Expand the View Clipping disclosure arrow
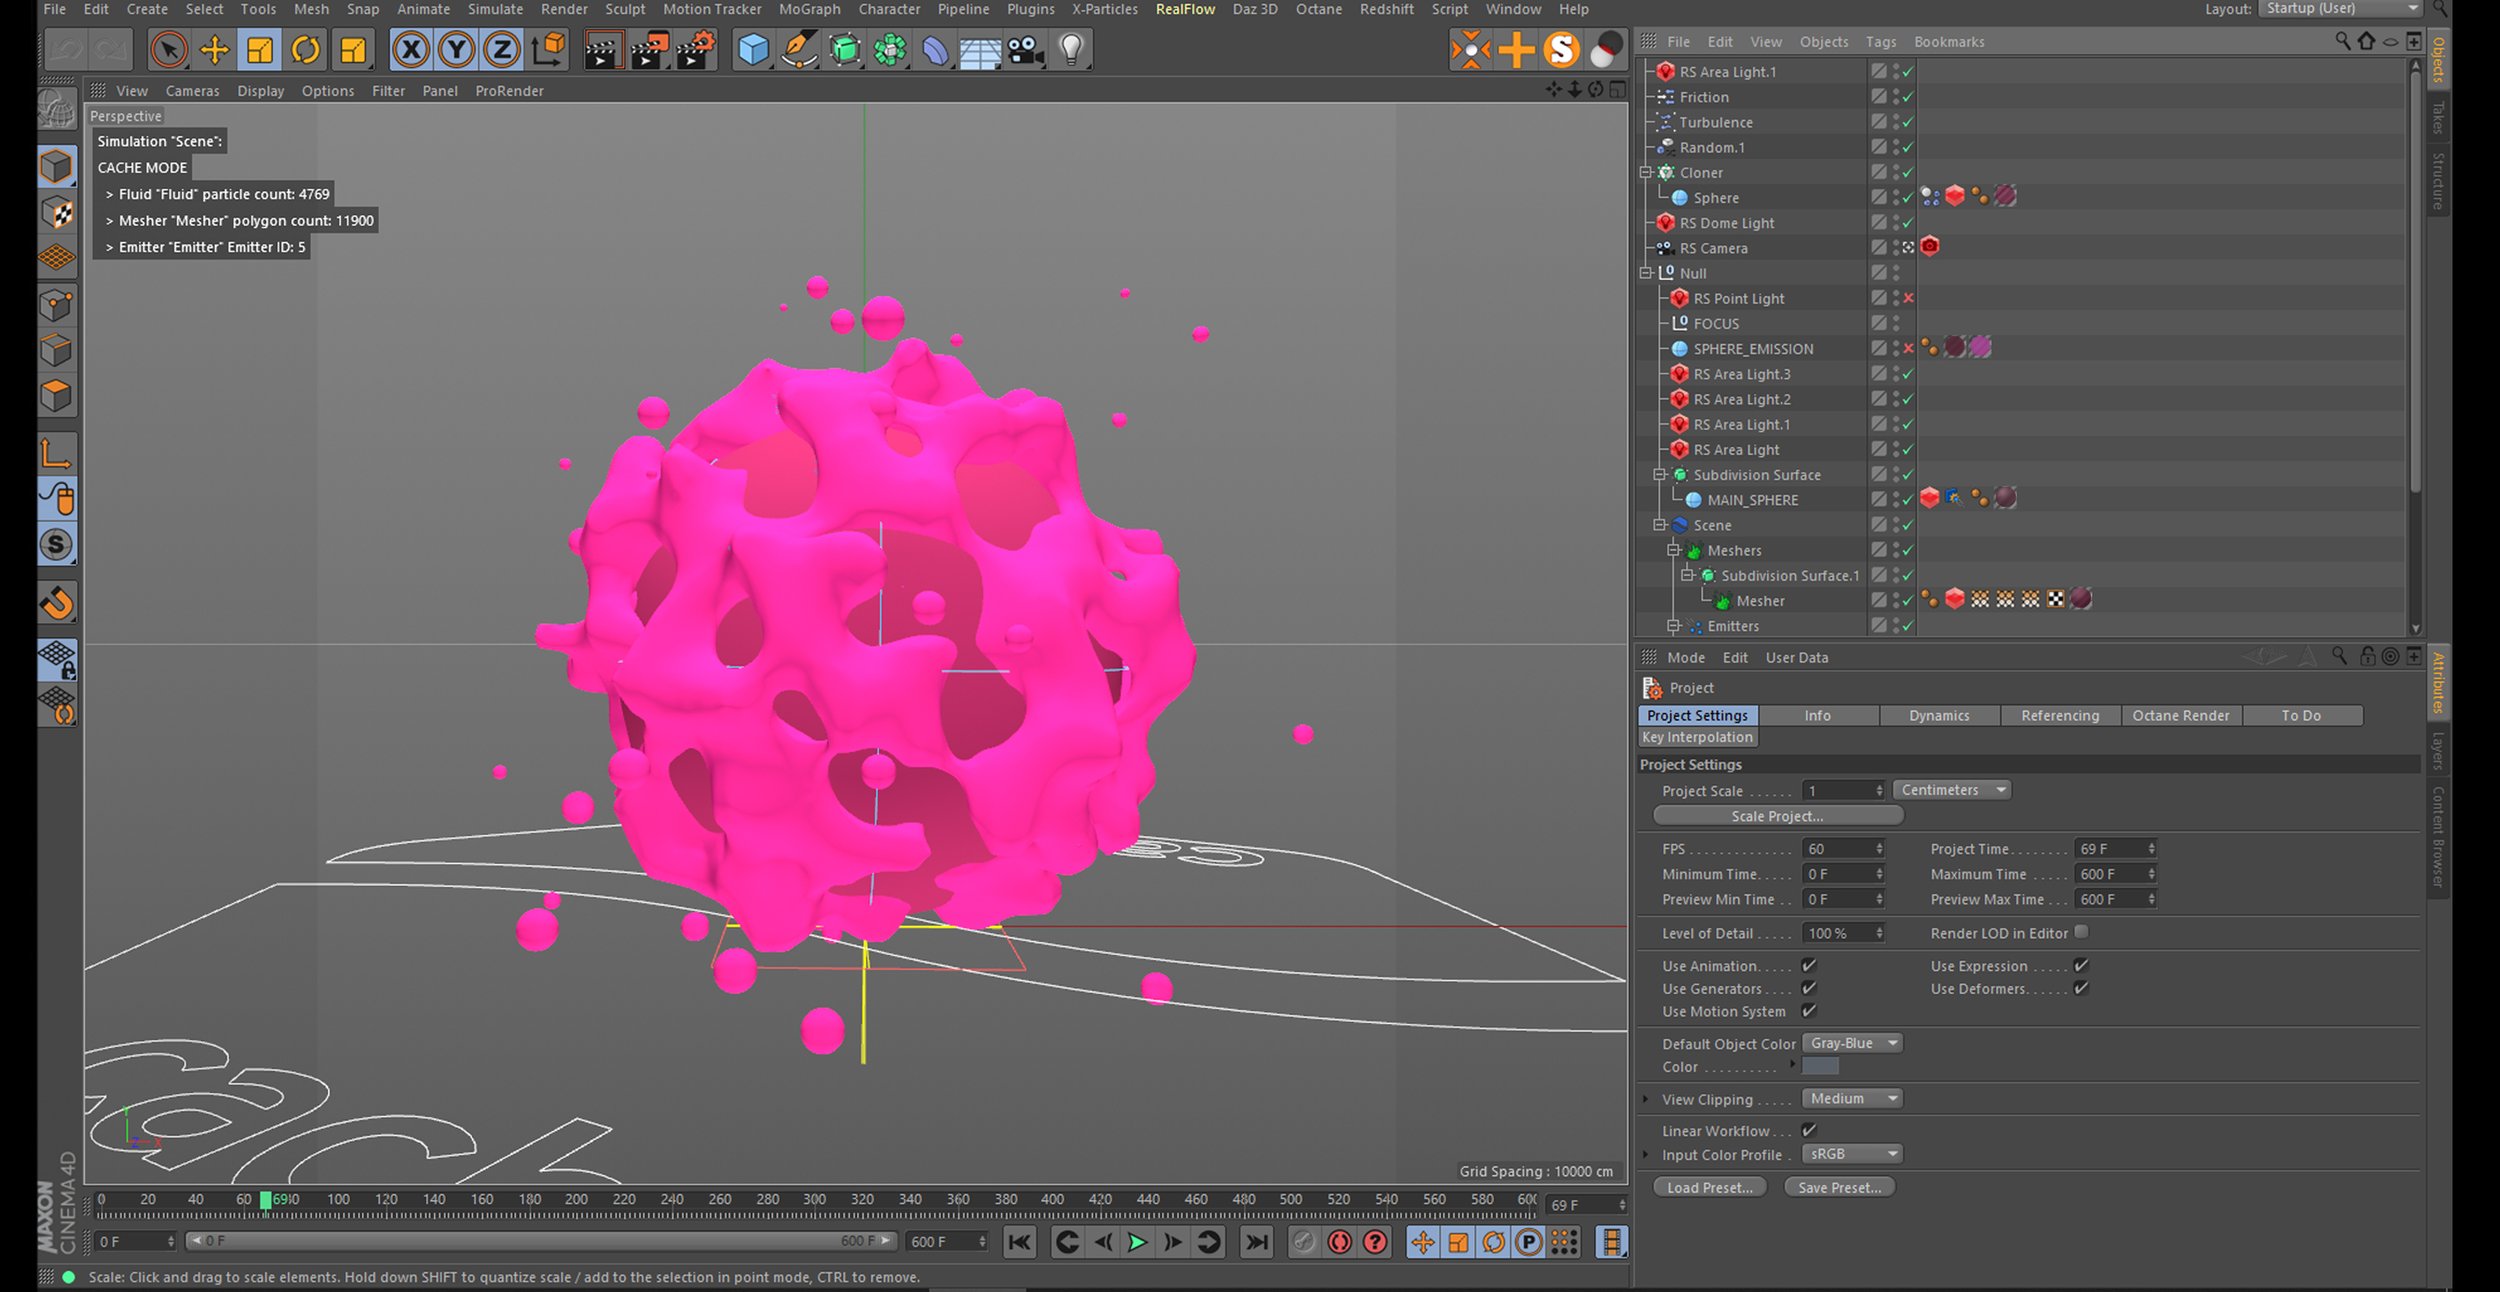 coord(1645,1099)
